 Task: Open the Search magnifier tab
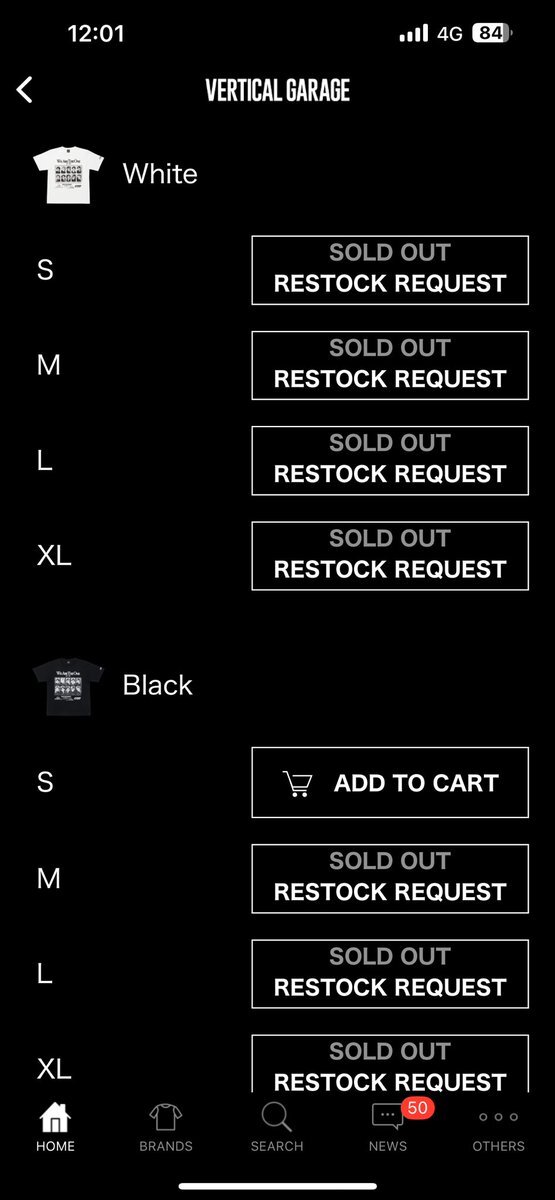(276, 1117)
